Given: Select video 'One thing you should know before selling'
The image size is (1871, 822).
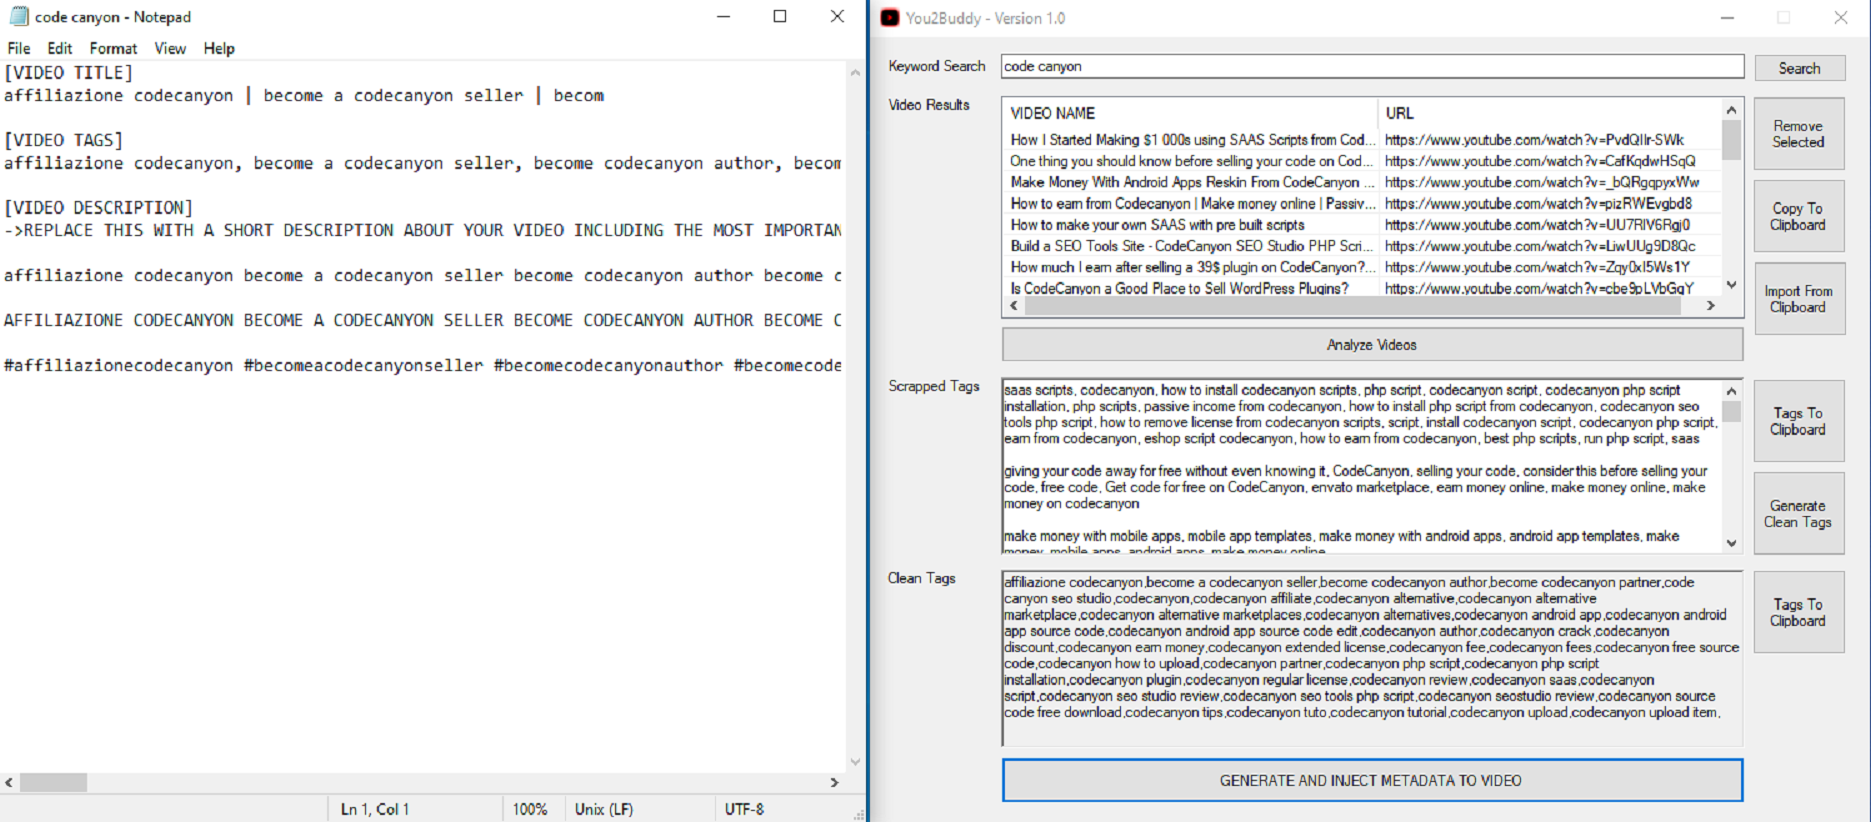Looking at the screenshot, I should point(1189,161).
